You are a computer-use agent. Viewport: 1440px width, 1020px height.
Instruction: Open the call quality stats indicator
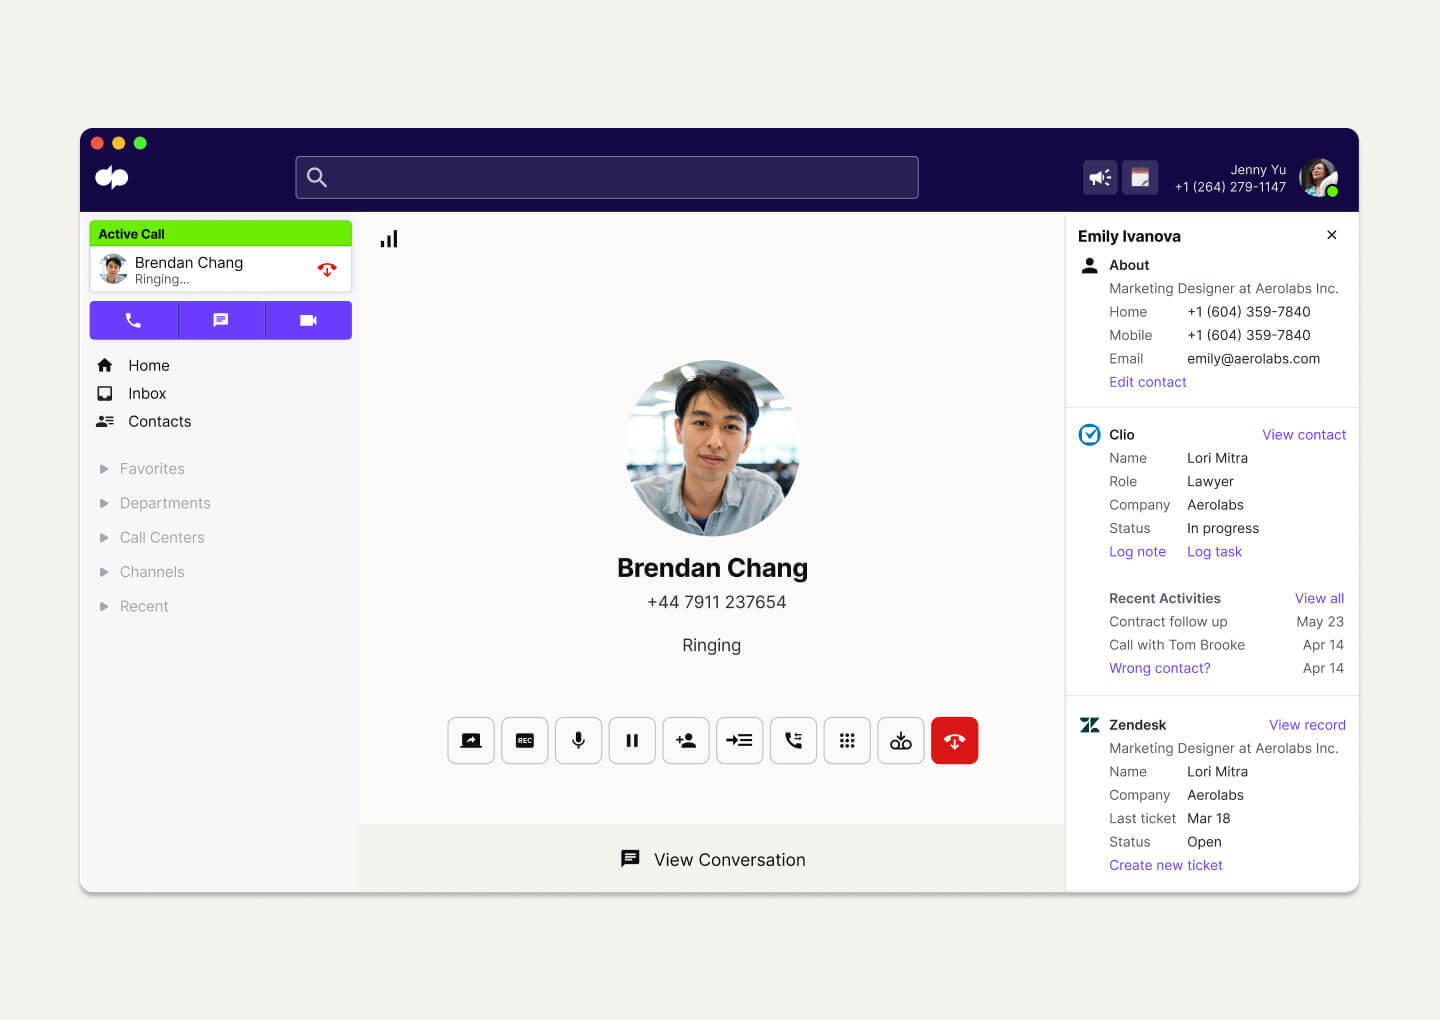pyautogui.click(x=389, y=238)
